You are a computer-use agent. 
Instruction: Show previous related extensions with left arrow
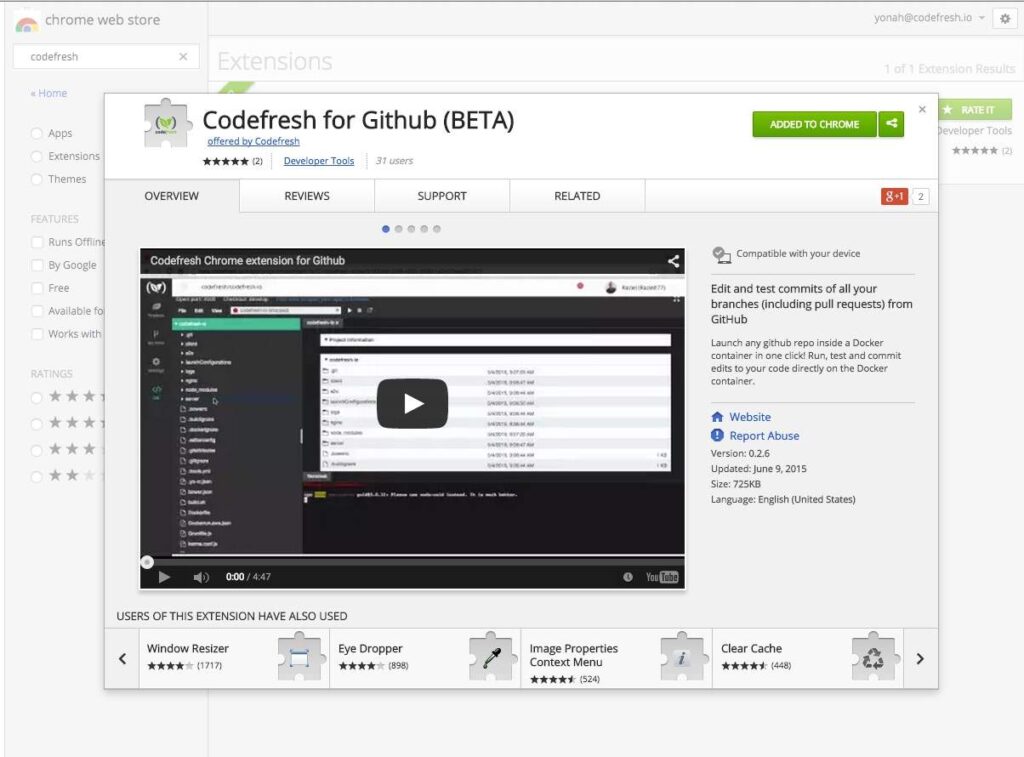point(122,658)
